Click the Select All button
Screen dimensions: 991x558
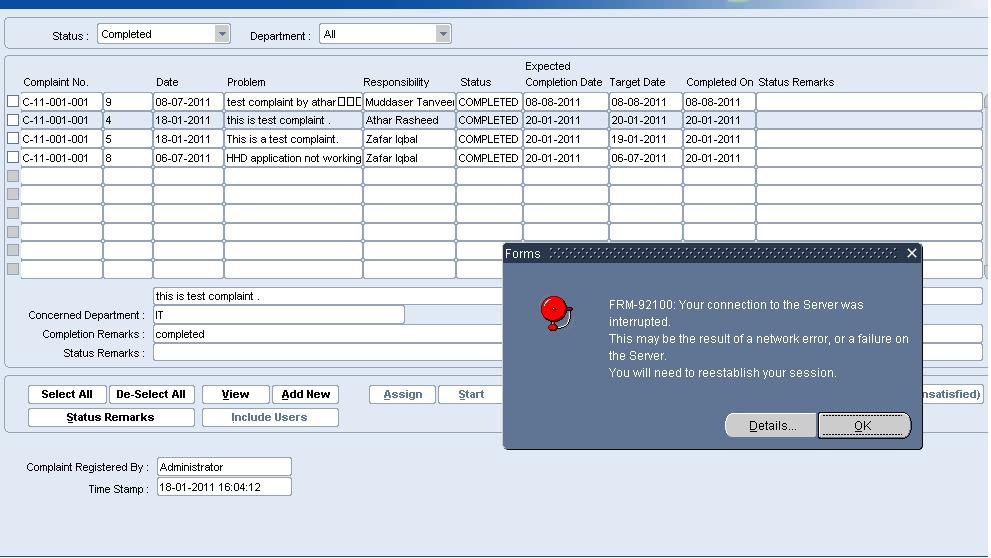pyautogui.click(x=67, y=394)
